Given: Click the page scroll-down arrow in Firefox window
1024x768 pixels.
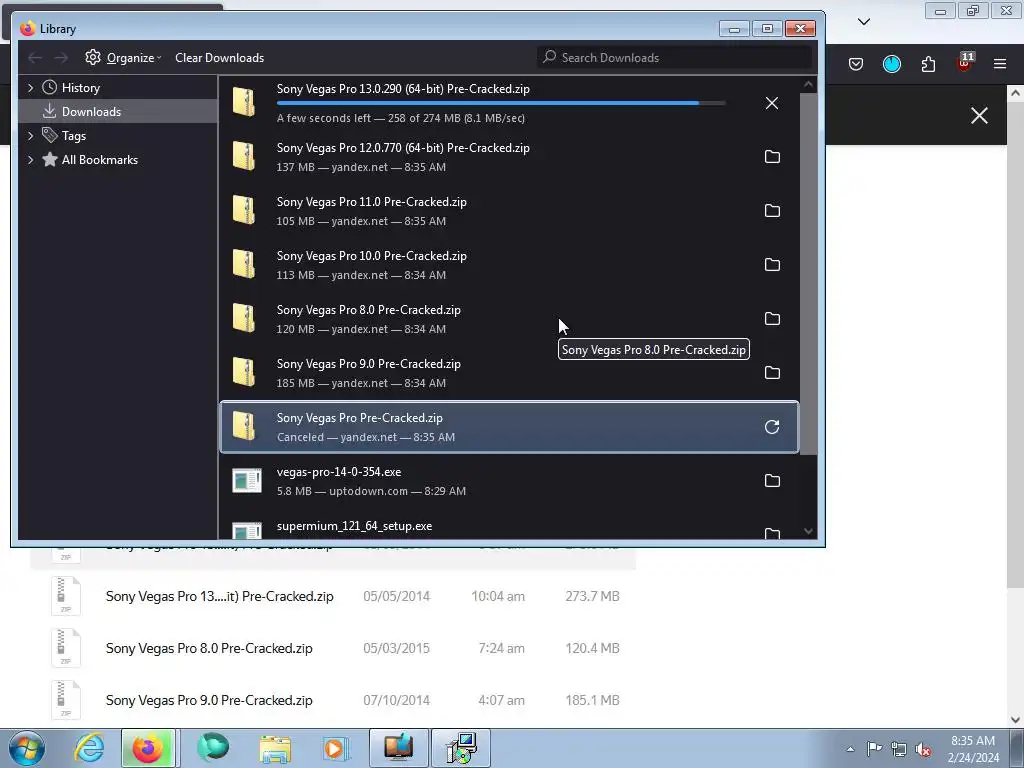Looking at the screenshot, I should 1016,720.
